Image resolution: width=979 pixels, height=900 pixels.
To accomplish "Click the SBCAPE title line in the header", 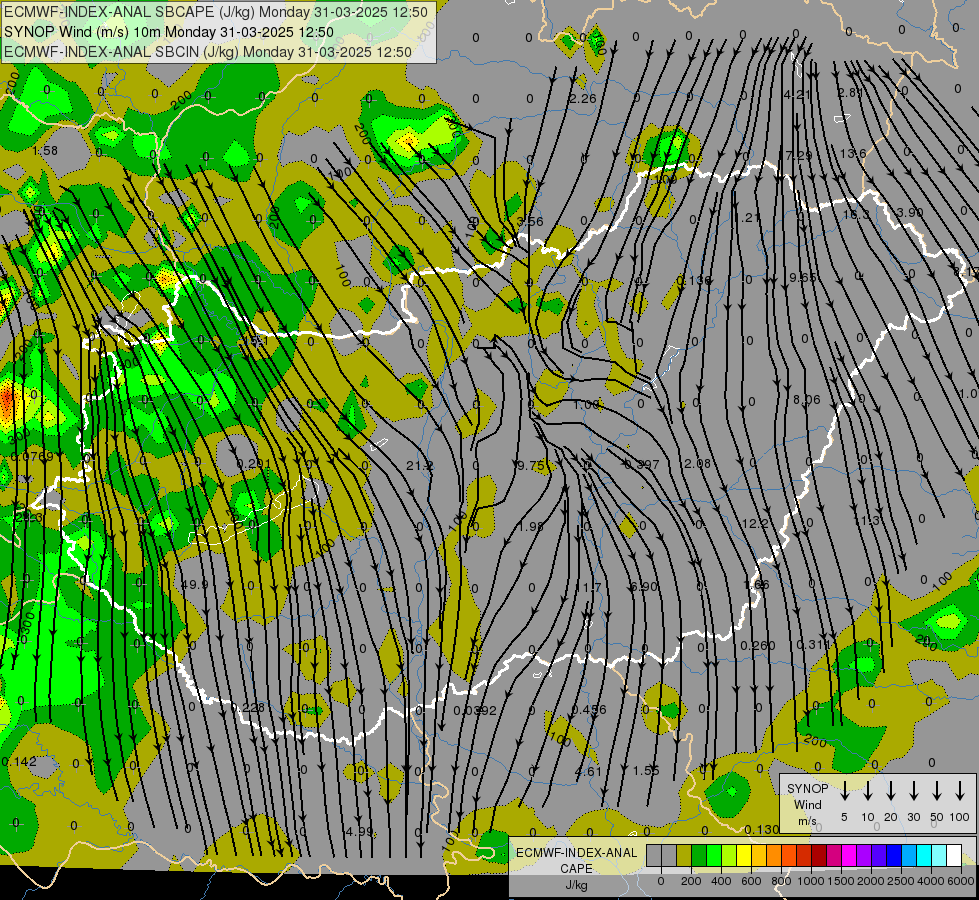I will (x=216, y=12).
